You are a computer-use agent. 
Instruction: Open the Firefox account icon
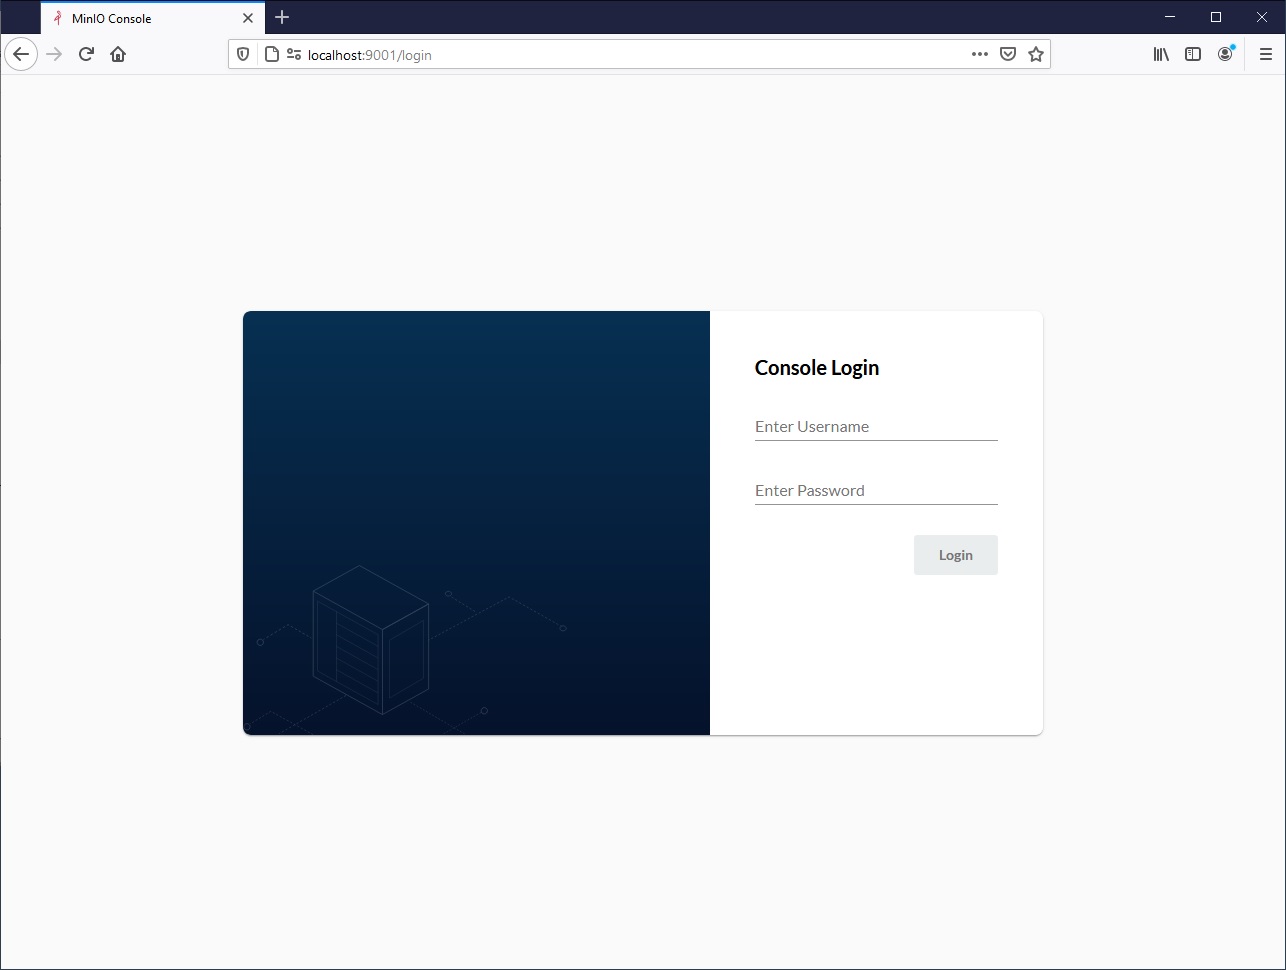1225,54
